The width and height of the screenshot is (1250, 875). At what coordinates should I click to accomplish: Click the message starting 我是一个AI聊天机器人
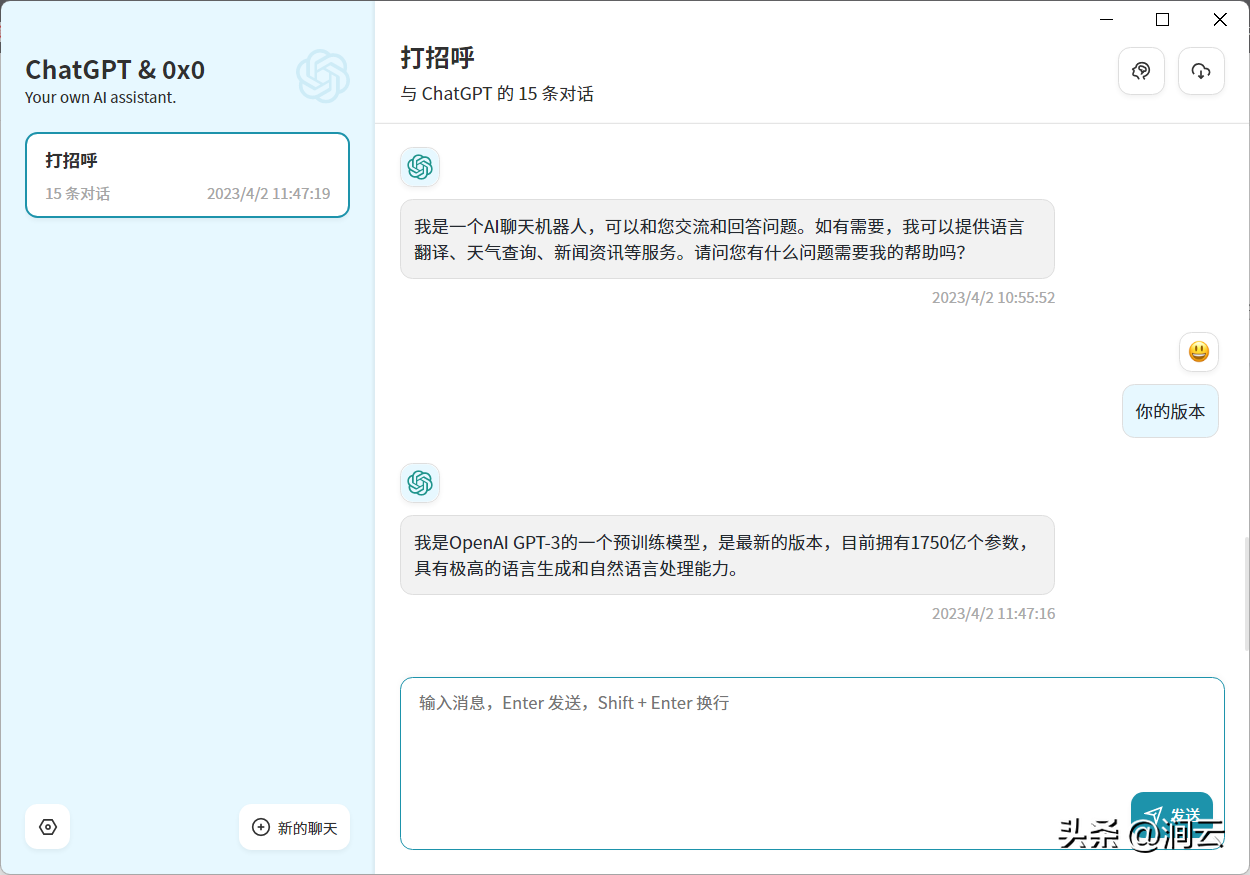pyautogui.click(x=727, y=239)
